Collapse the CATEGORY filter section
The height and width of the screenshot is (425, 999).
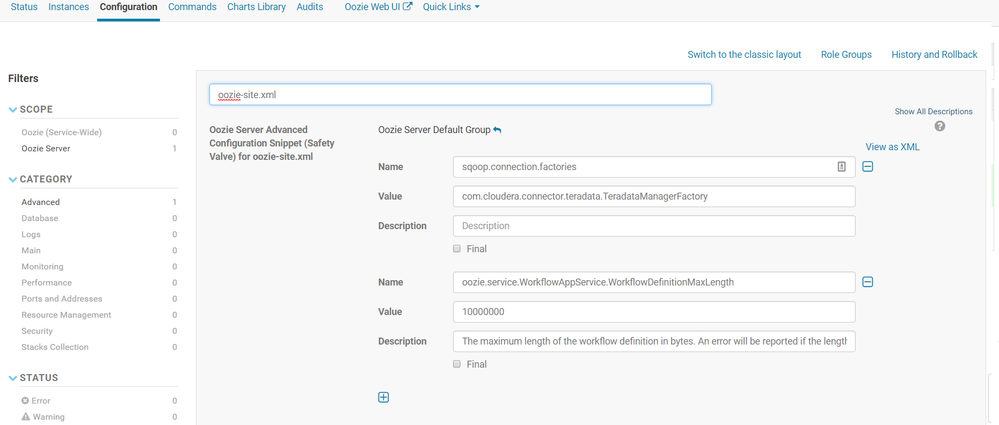coord(13,180)
